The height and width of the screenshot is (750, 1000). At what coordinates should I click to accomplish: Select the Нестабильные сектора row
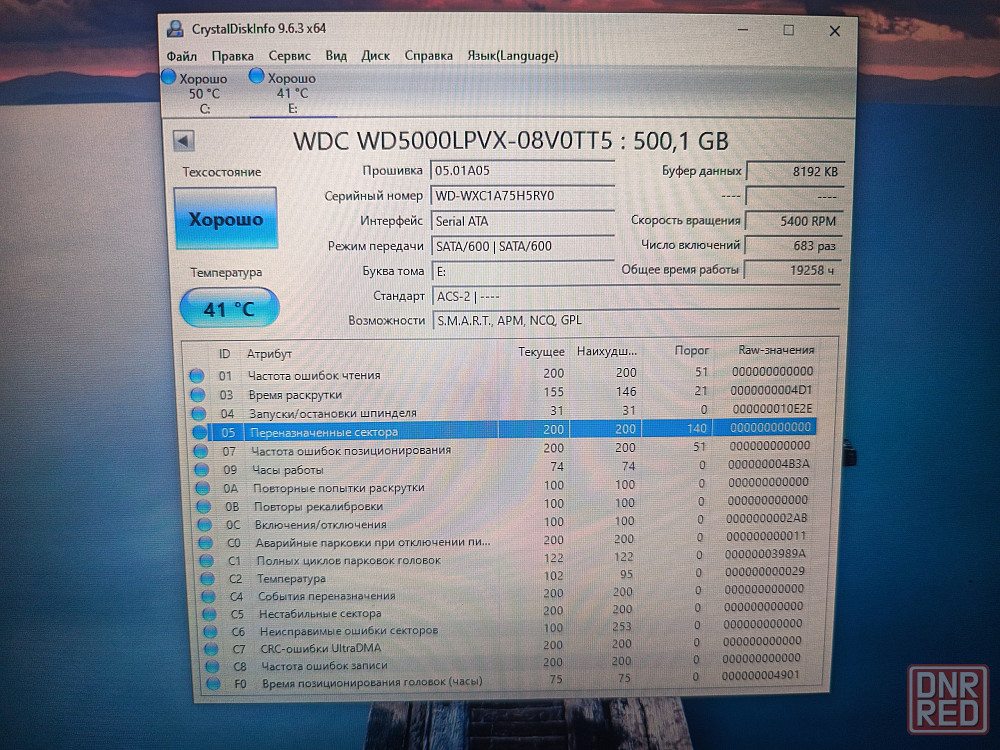pos(504,612)
